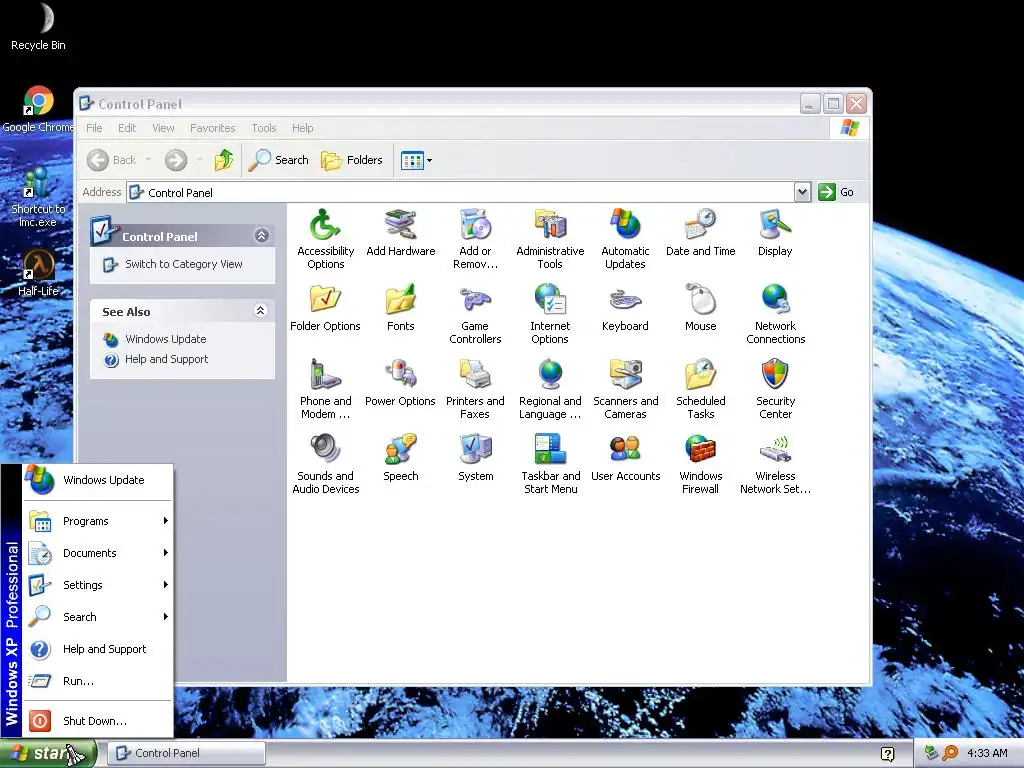Collapse the Control Panel sidebar section
The height and width of the screenshot is (768, 1024).
(x=262, y=236)
